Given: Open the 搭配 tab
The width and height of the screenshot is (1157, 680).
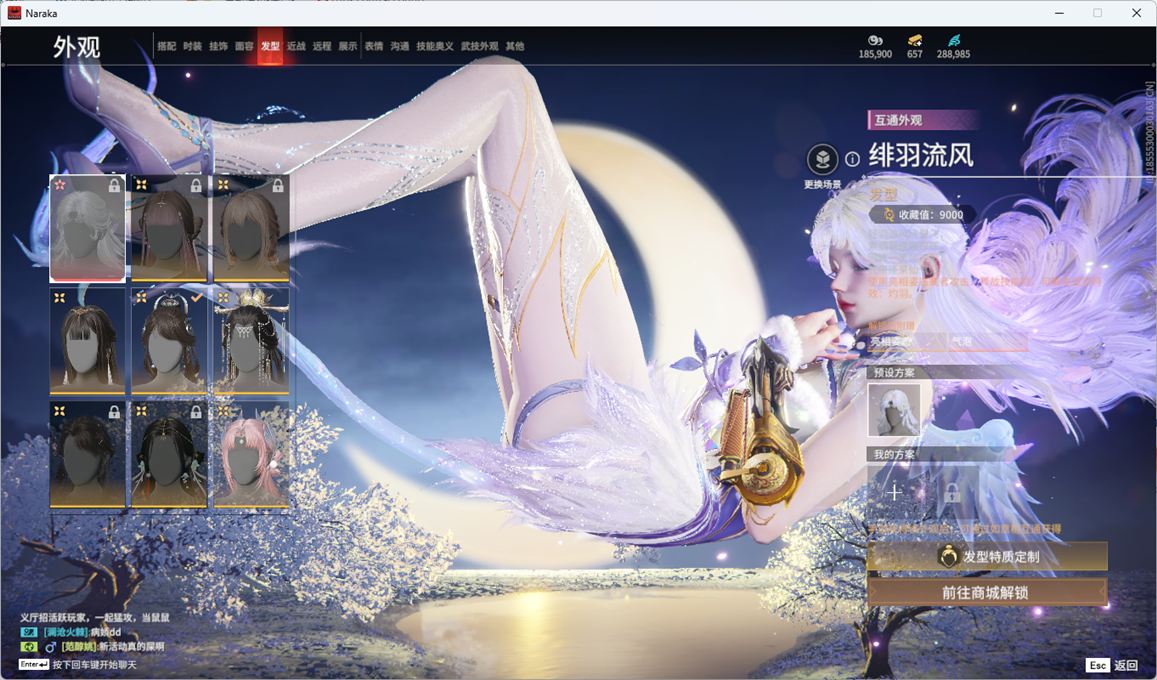Looking at the screenshot, I should pyautogui.click(x=167, y=46).
